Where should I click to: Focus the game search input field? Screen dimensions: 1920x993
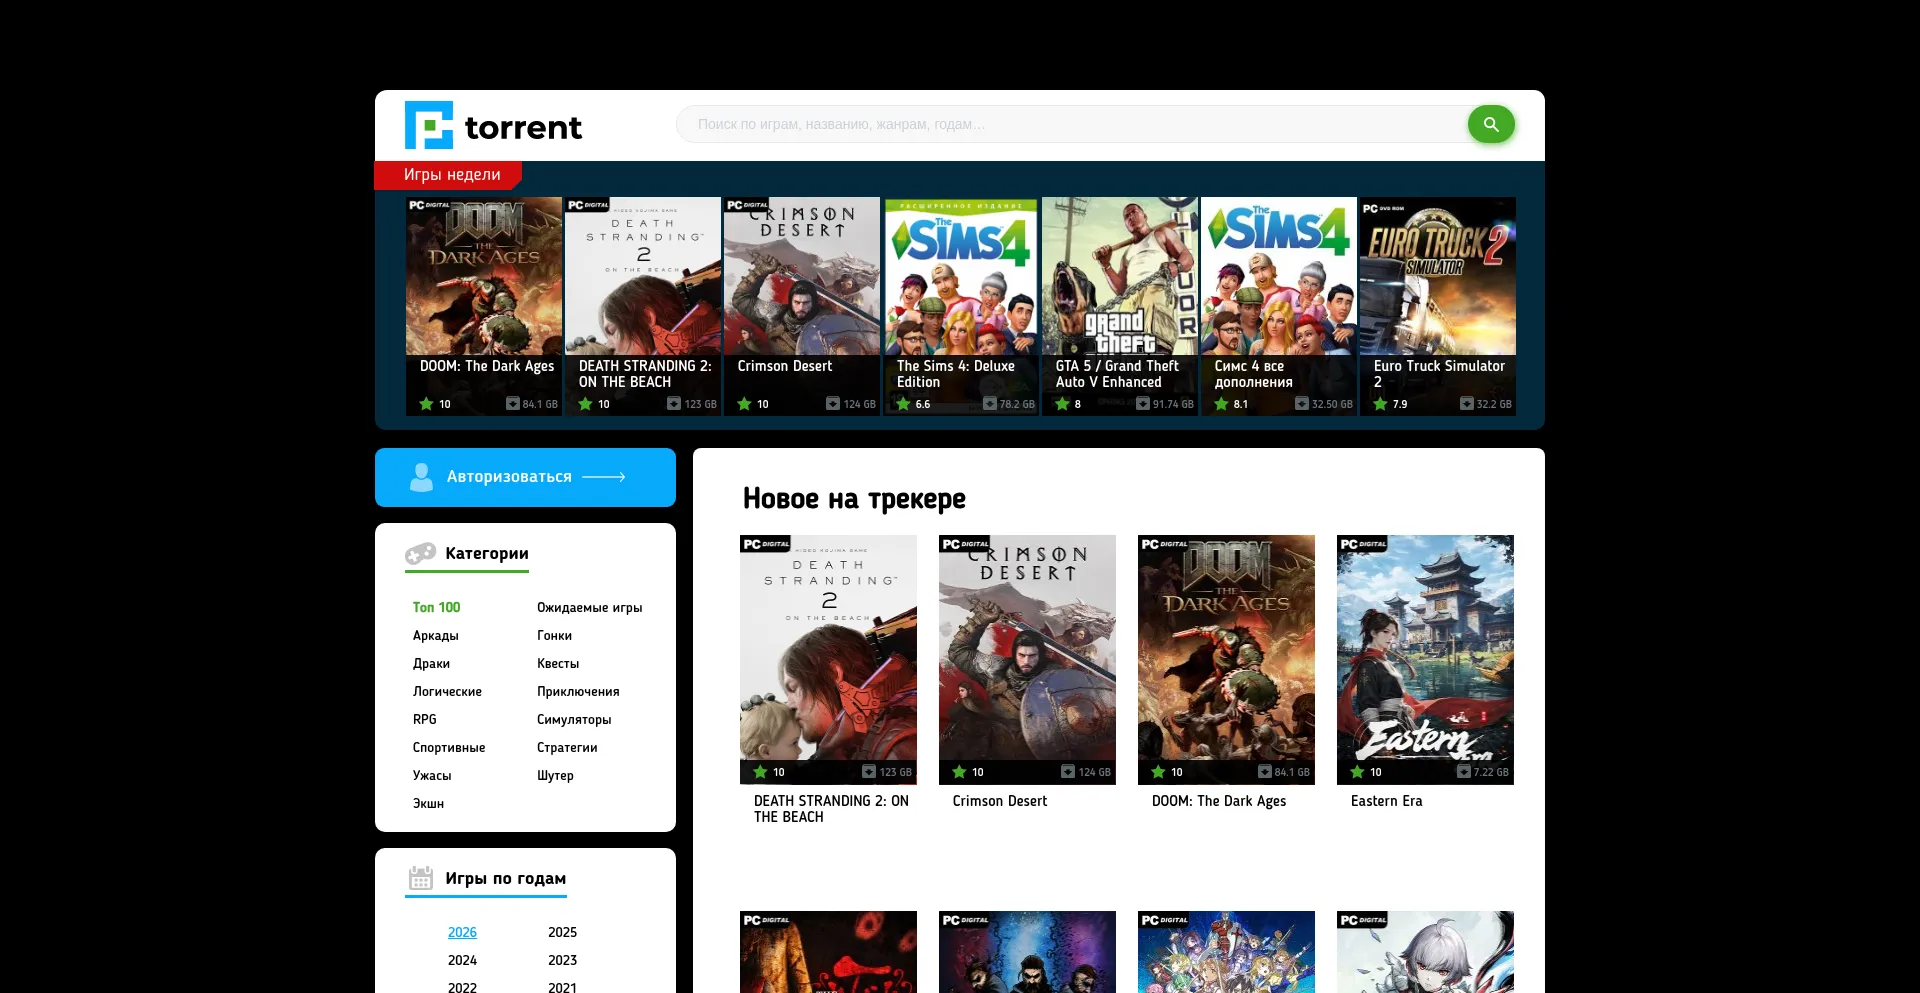[x=1070, y=124]
